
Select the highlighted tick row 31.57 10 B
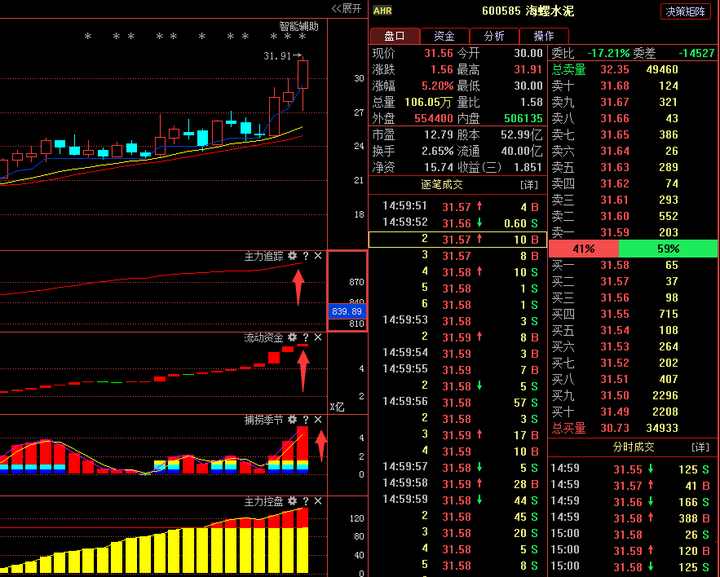(458, 240)
